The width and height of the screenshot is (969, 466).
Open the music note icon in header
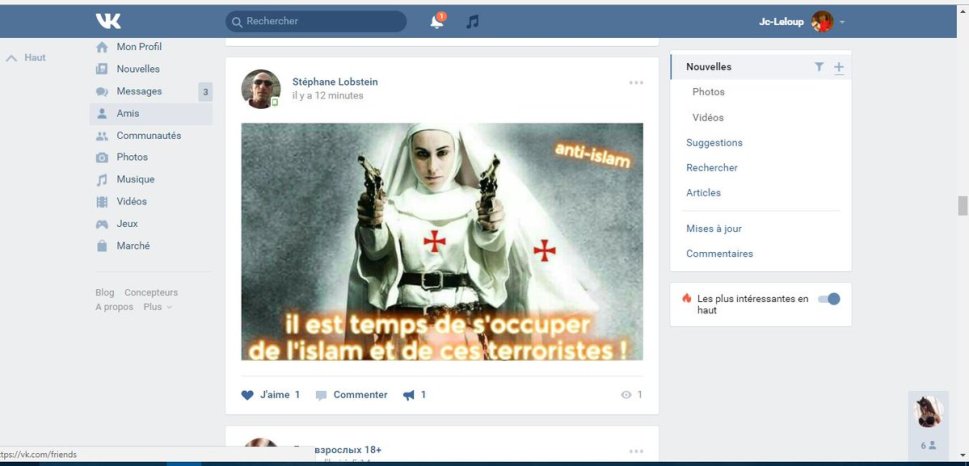pyautogui.click(x=472, y=22)
